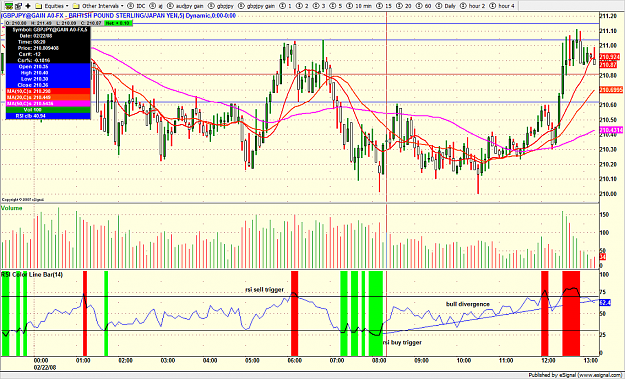This screenshot has width=625, height=379.
Task: Click the magenta 210.43 MA price tag
Action: 611,130
